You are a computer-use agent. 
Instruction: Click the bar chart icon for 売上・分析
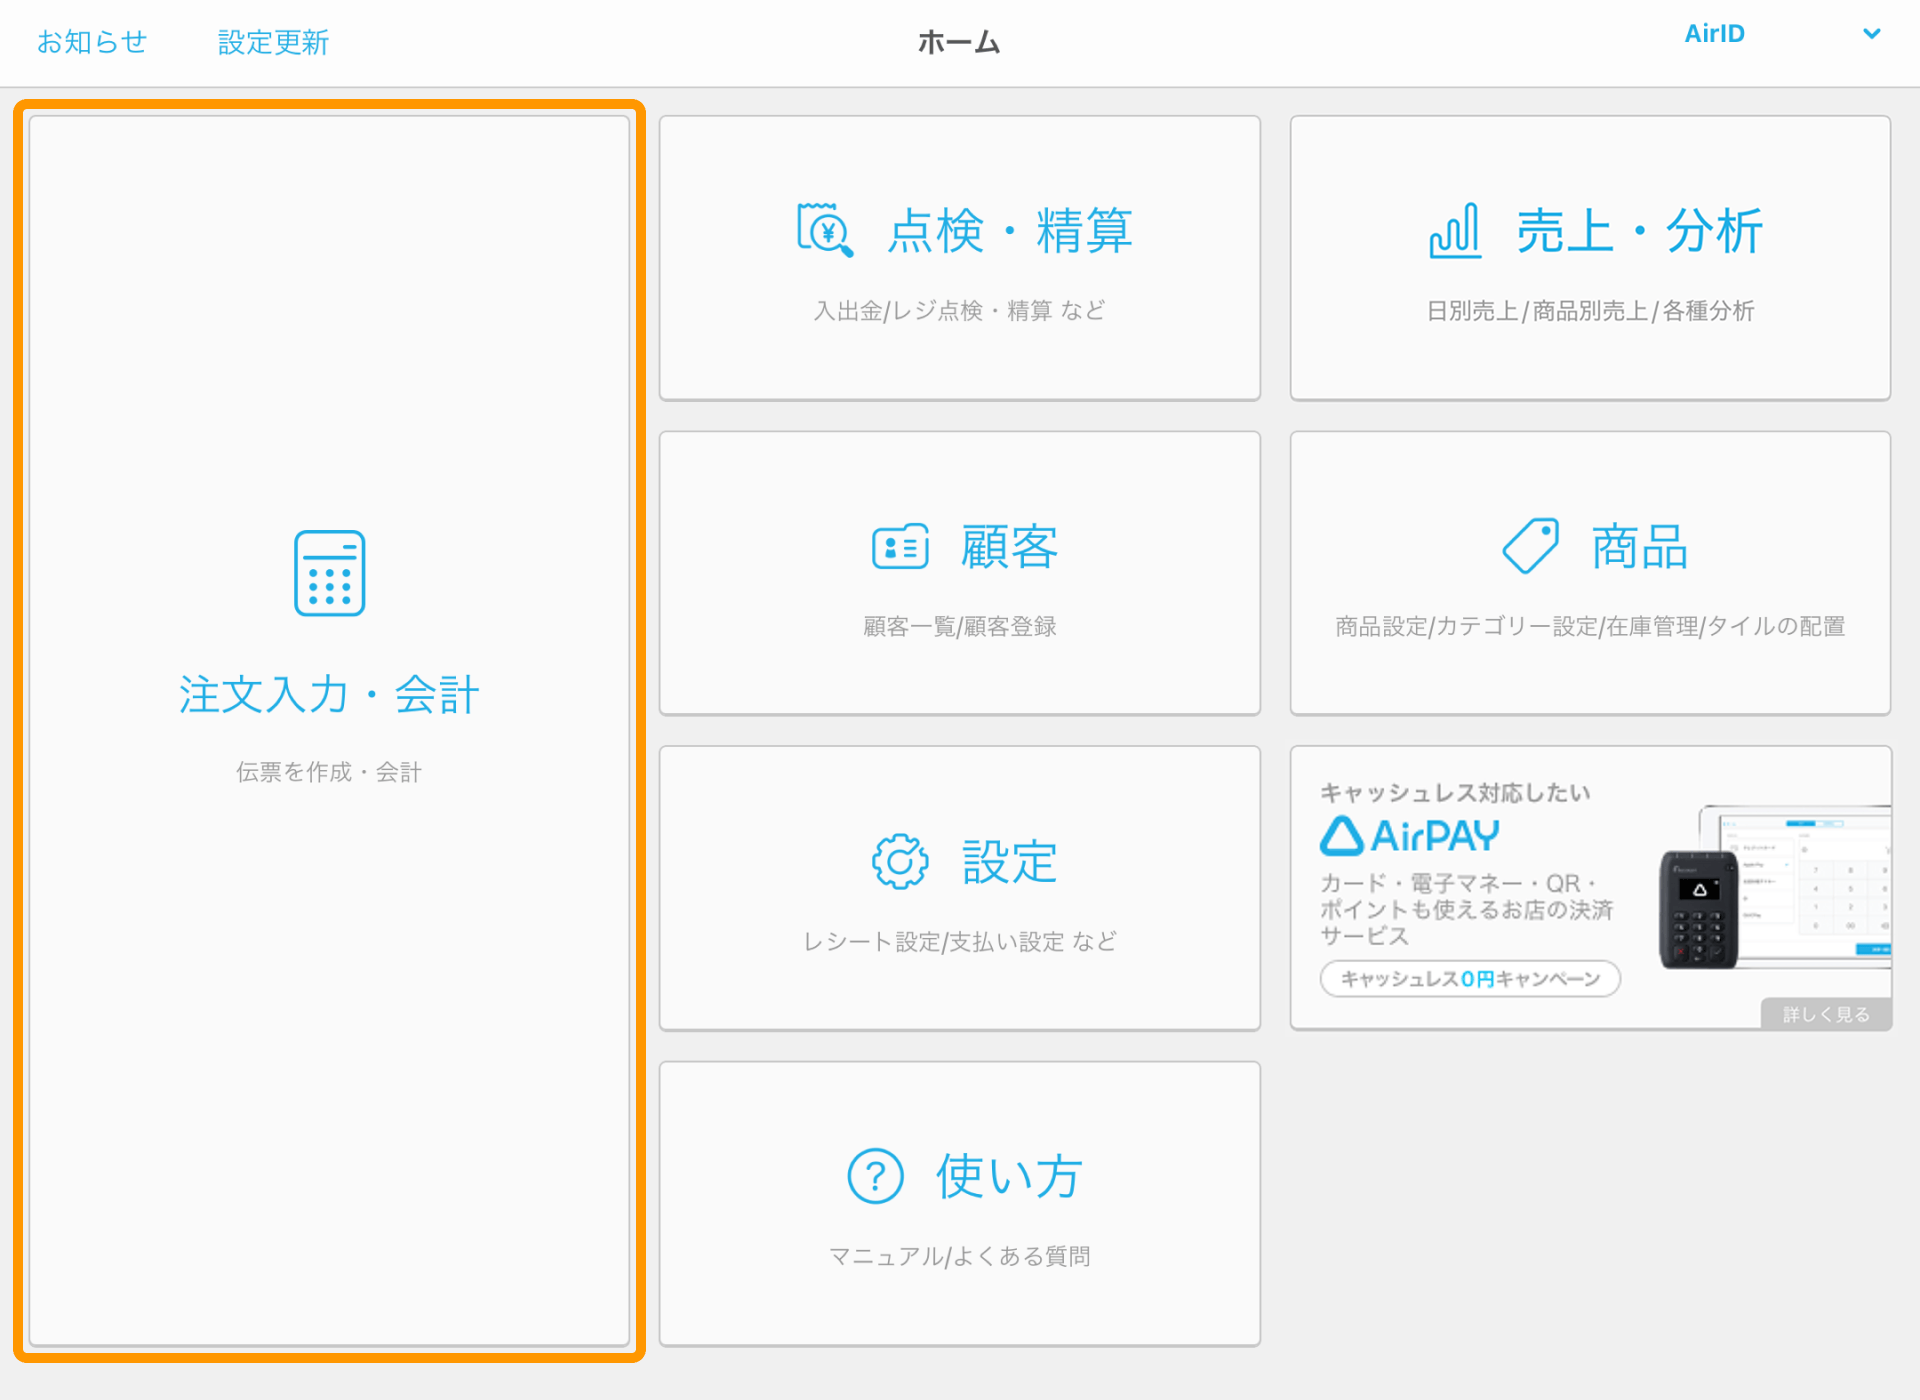pos(1455,230)
